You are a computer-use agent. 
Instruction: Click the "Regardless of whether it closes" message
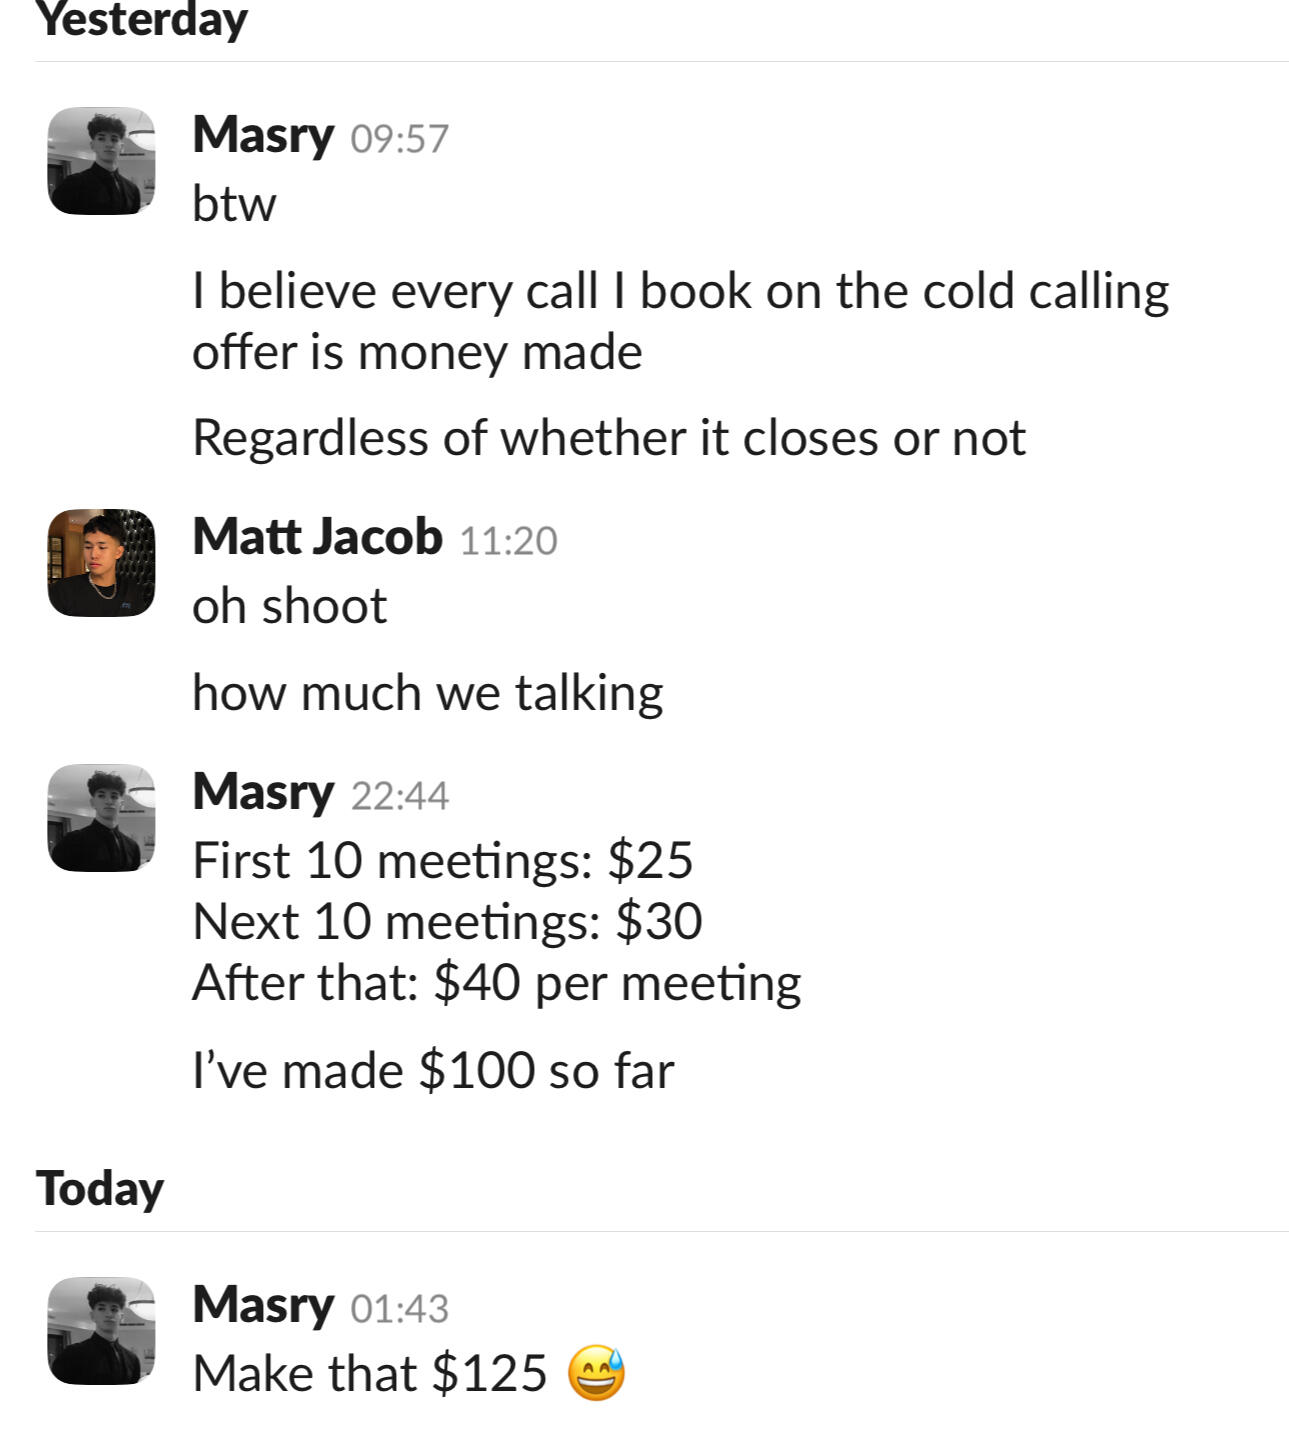pyautogui.click(x=608, y=438)
